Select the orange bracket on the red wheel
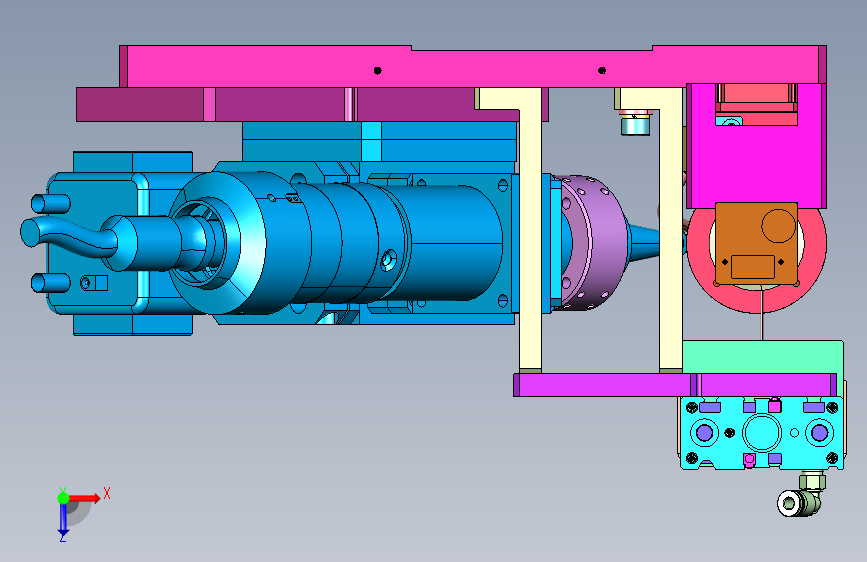Viewport: 867px width, 562px height. [x=756, y=243]
